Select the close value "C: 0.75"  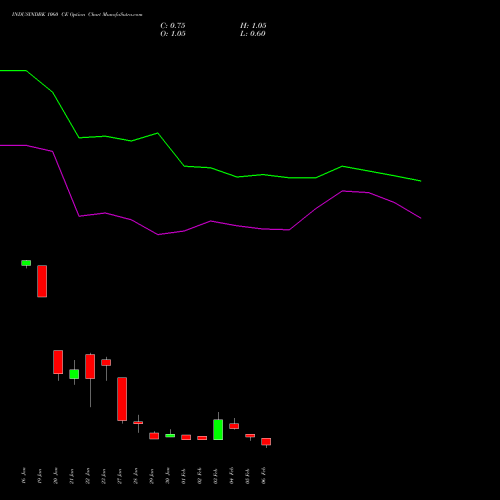(x=173, y=26)
